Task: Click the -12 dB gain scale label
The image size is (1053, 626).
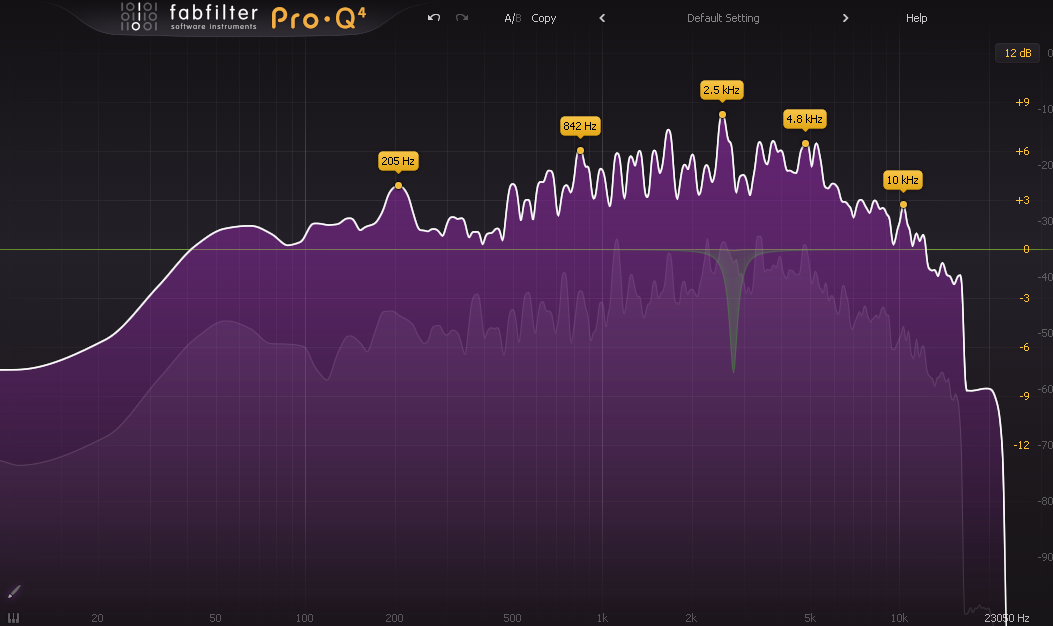Action: (1021, 445)
